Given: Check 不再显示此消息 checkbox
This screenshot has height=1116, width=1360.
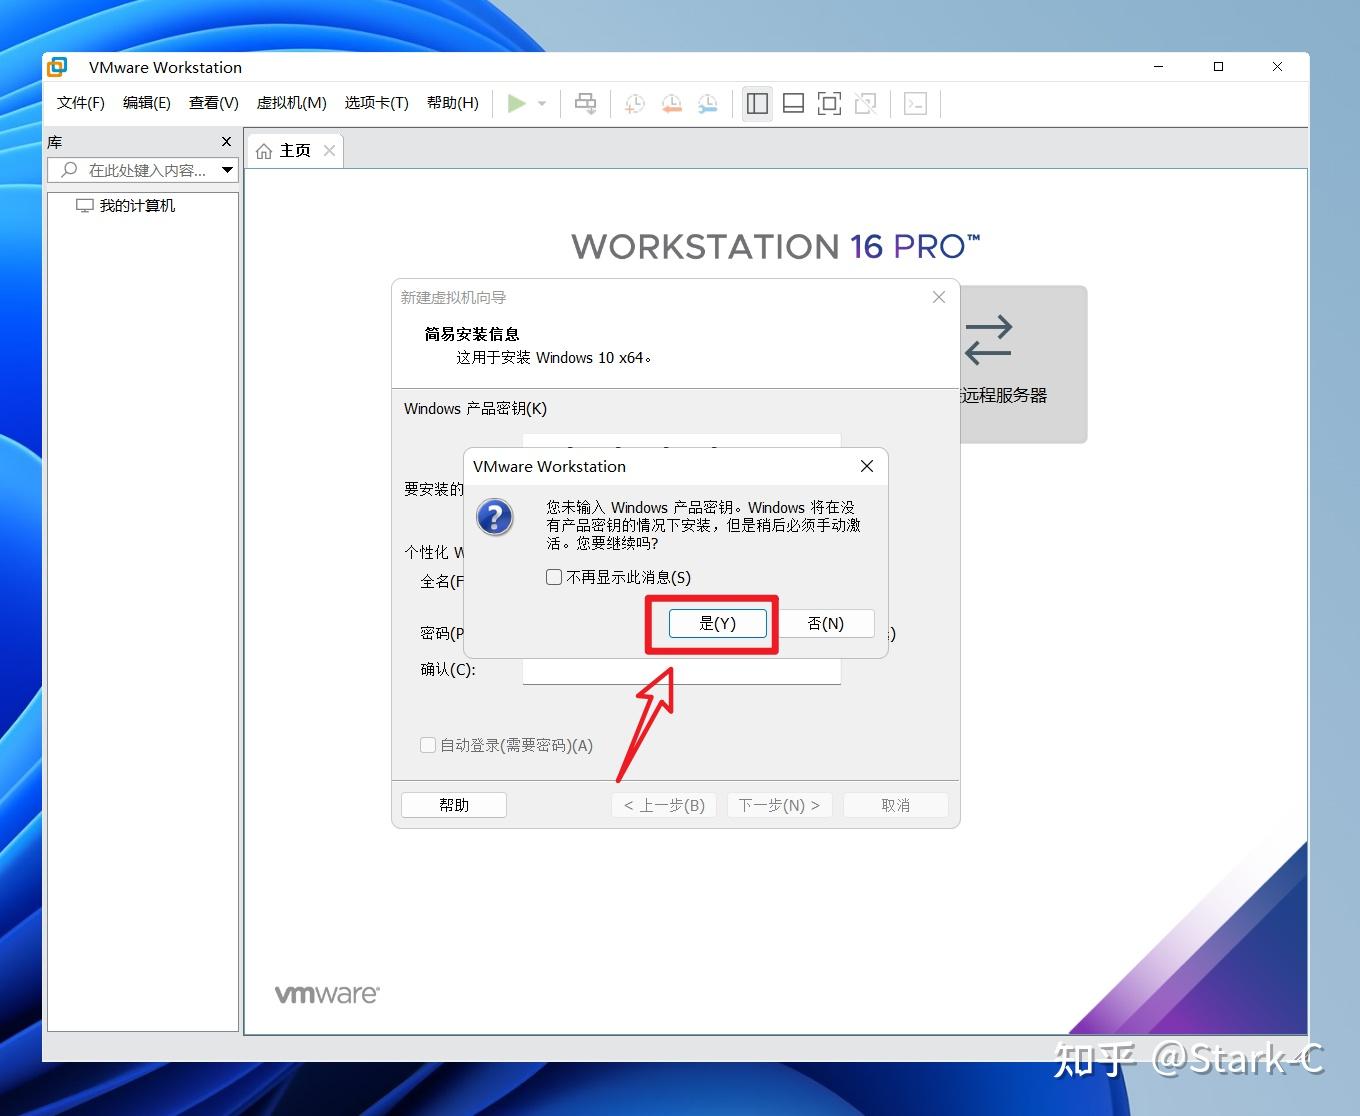Looking at the screenshot, I should (554, 577).
